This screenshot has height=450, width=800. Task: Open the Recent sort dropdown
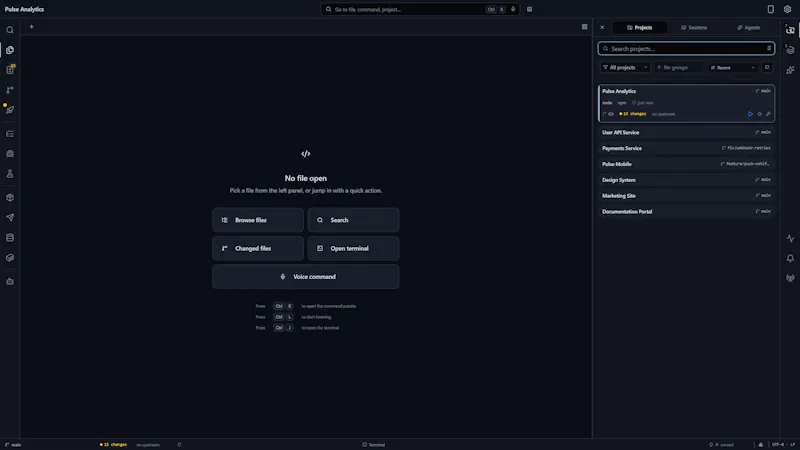pos(733,67)
